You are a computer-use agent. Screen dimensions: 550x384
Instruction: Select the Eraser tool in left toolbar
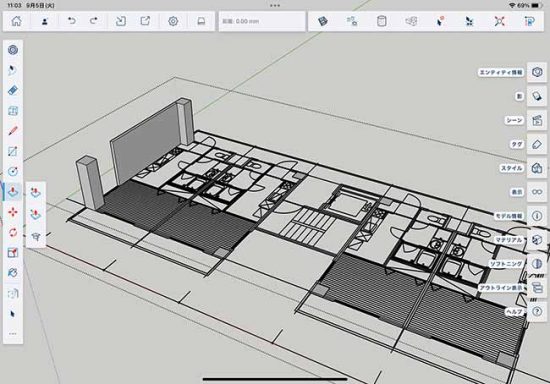pyautogui.click(x=13, y=90)
